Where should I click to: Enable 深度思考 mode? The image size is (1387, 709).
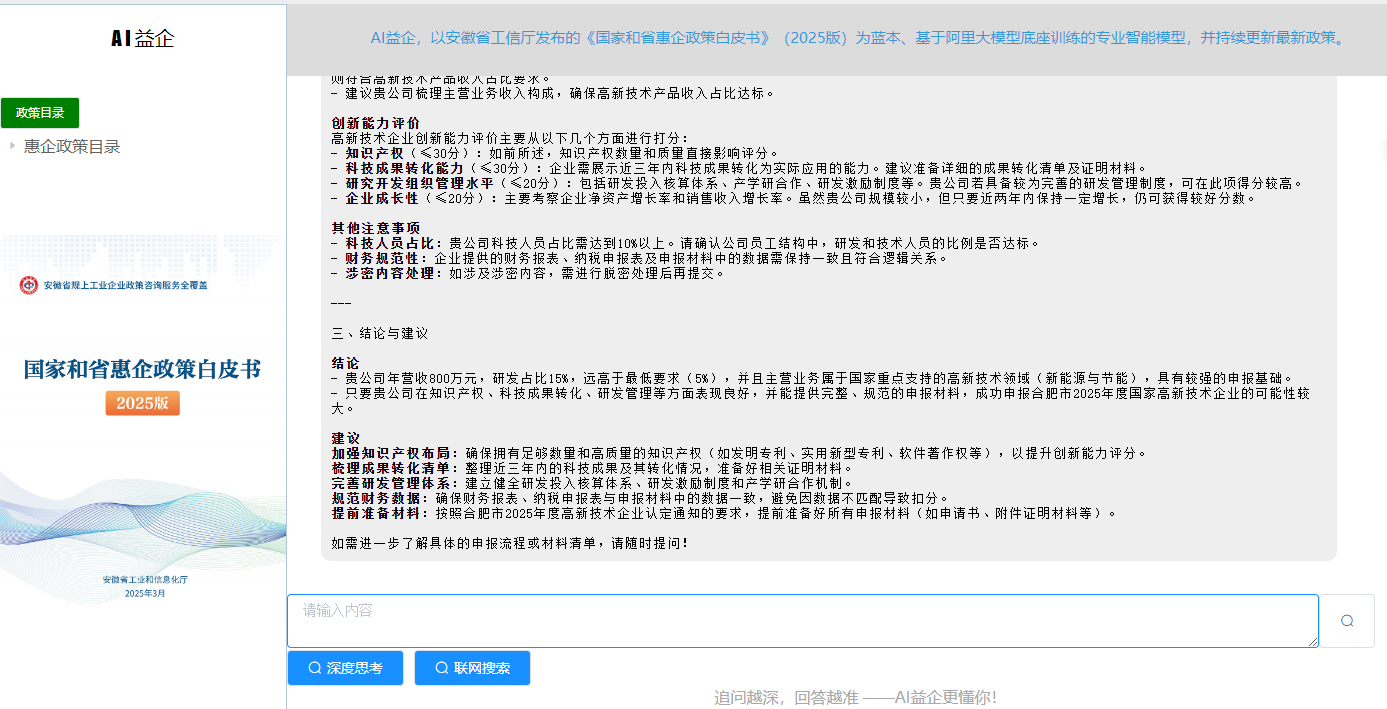point(345,668)
